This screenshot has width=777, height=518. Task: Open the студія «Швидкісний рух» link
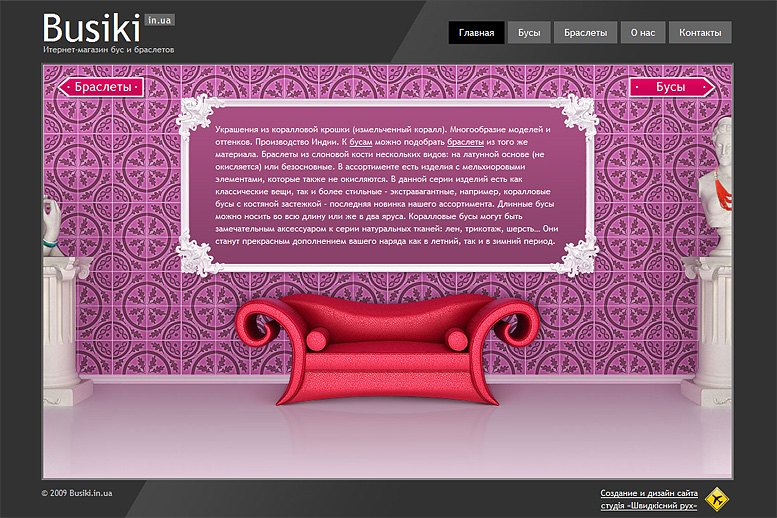coord(649,506)
